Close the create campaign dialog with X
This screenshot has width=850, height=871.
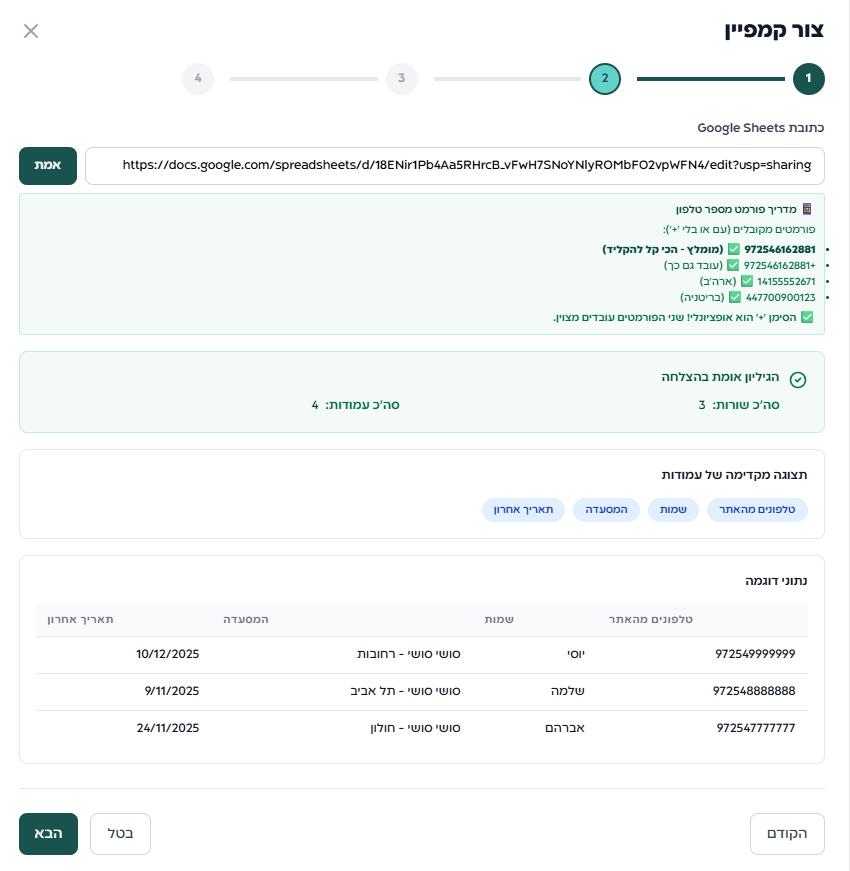click(x=31, y=31)
